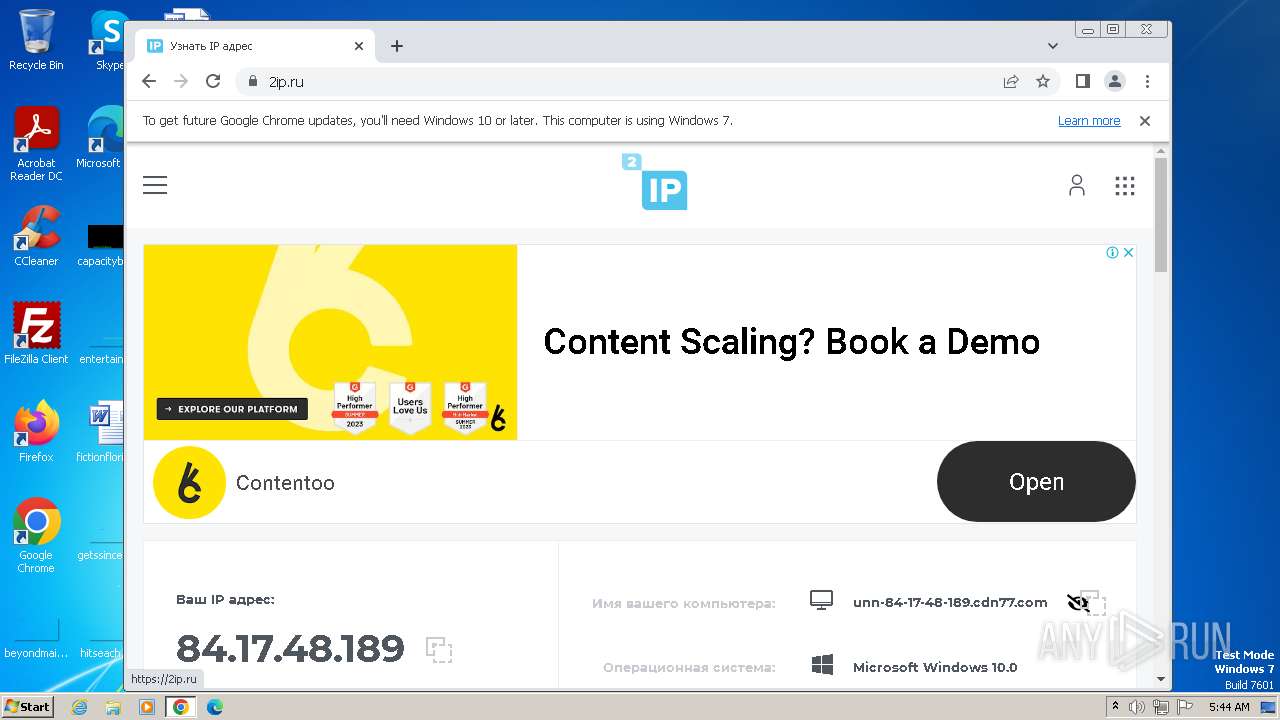Viewport: 1280px width, 720px height.
Task: Open Chrome side panel
Action: pyautogui.click(x=1083, y=81)
